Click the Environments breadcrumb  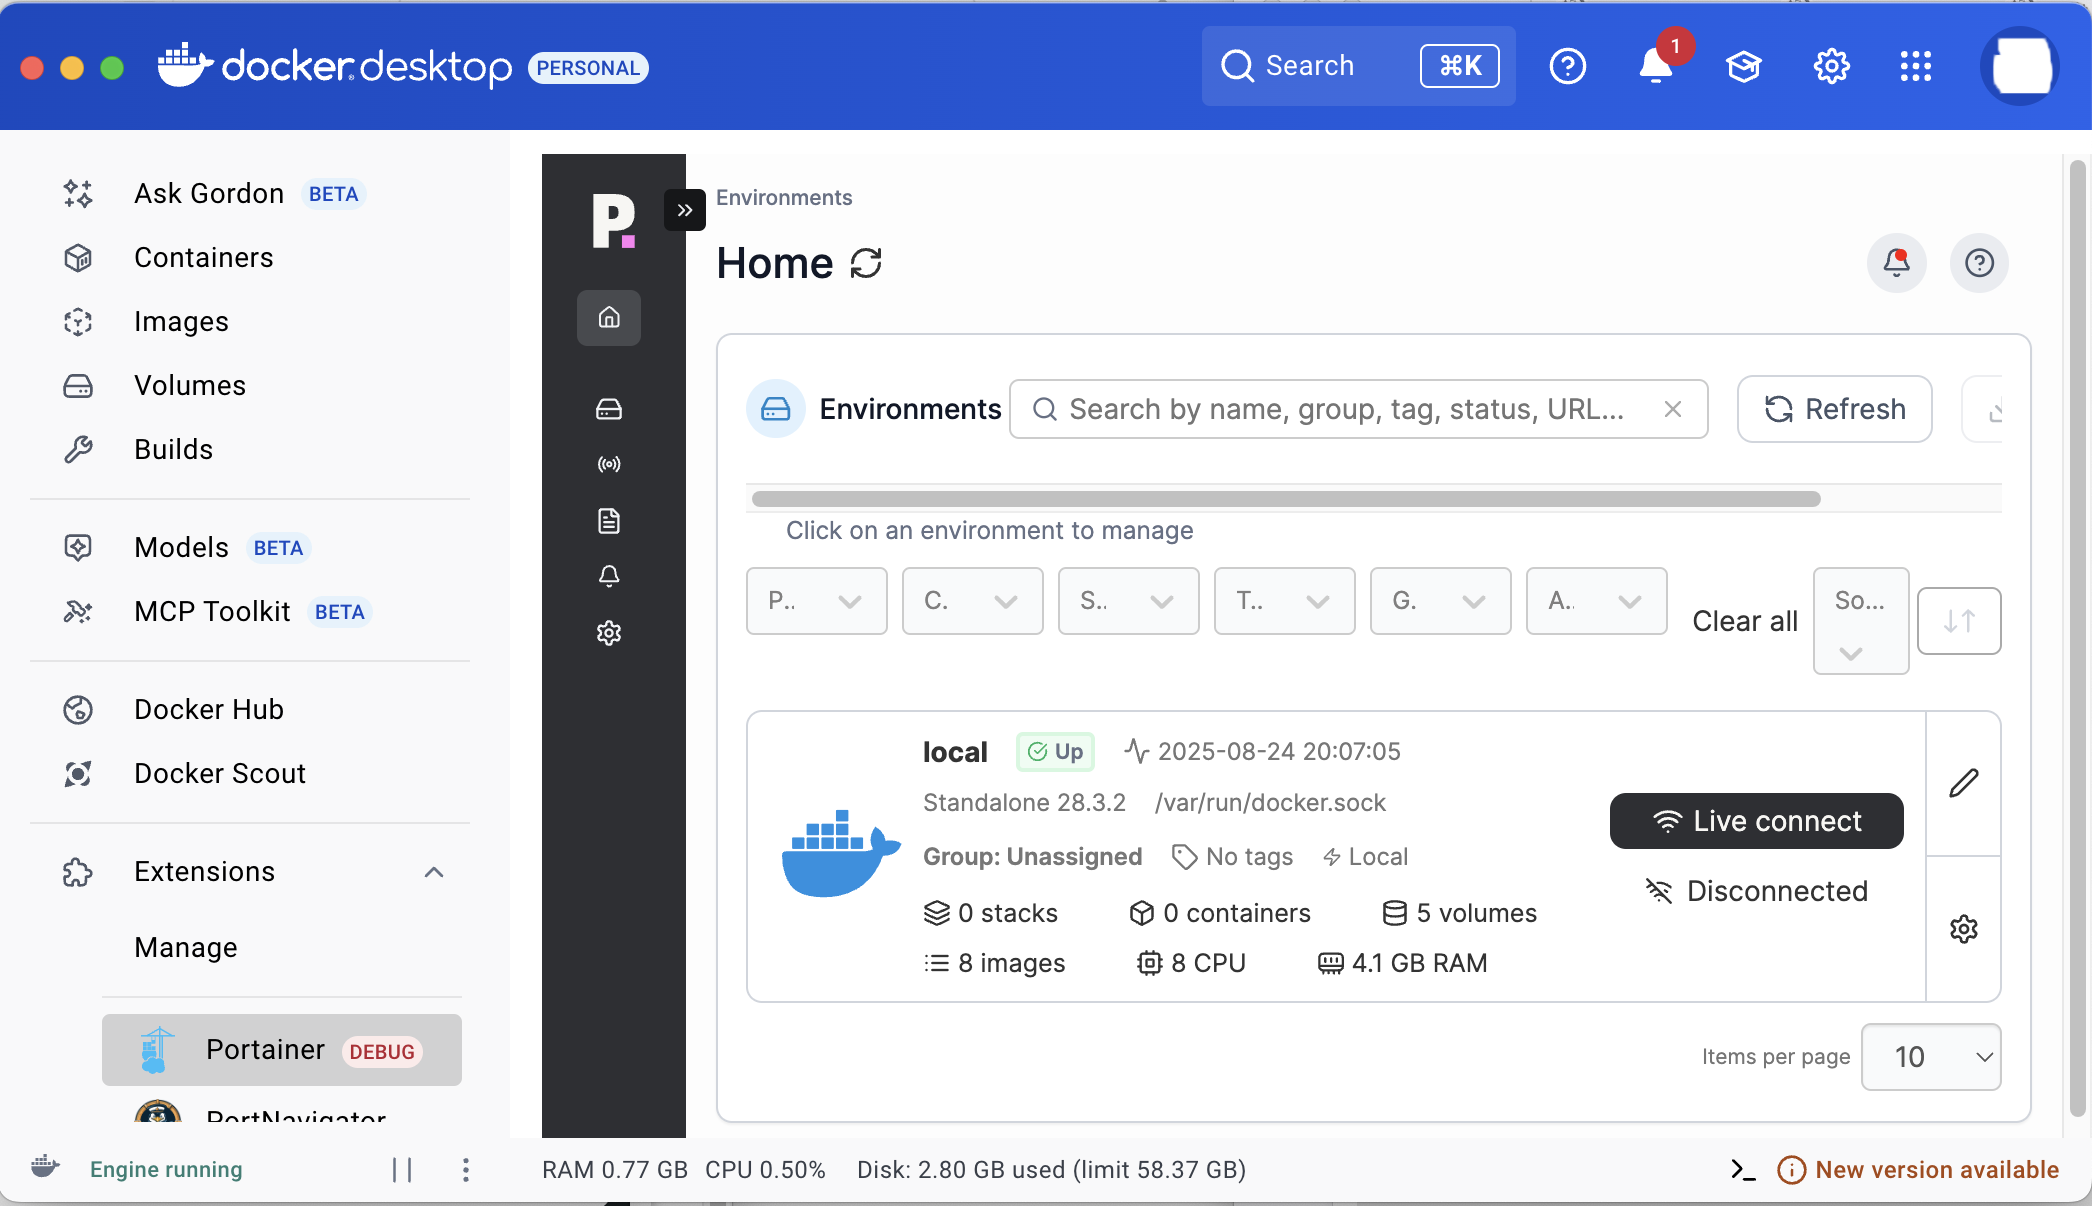point(784,198)
